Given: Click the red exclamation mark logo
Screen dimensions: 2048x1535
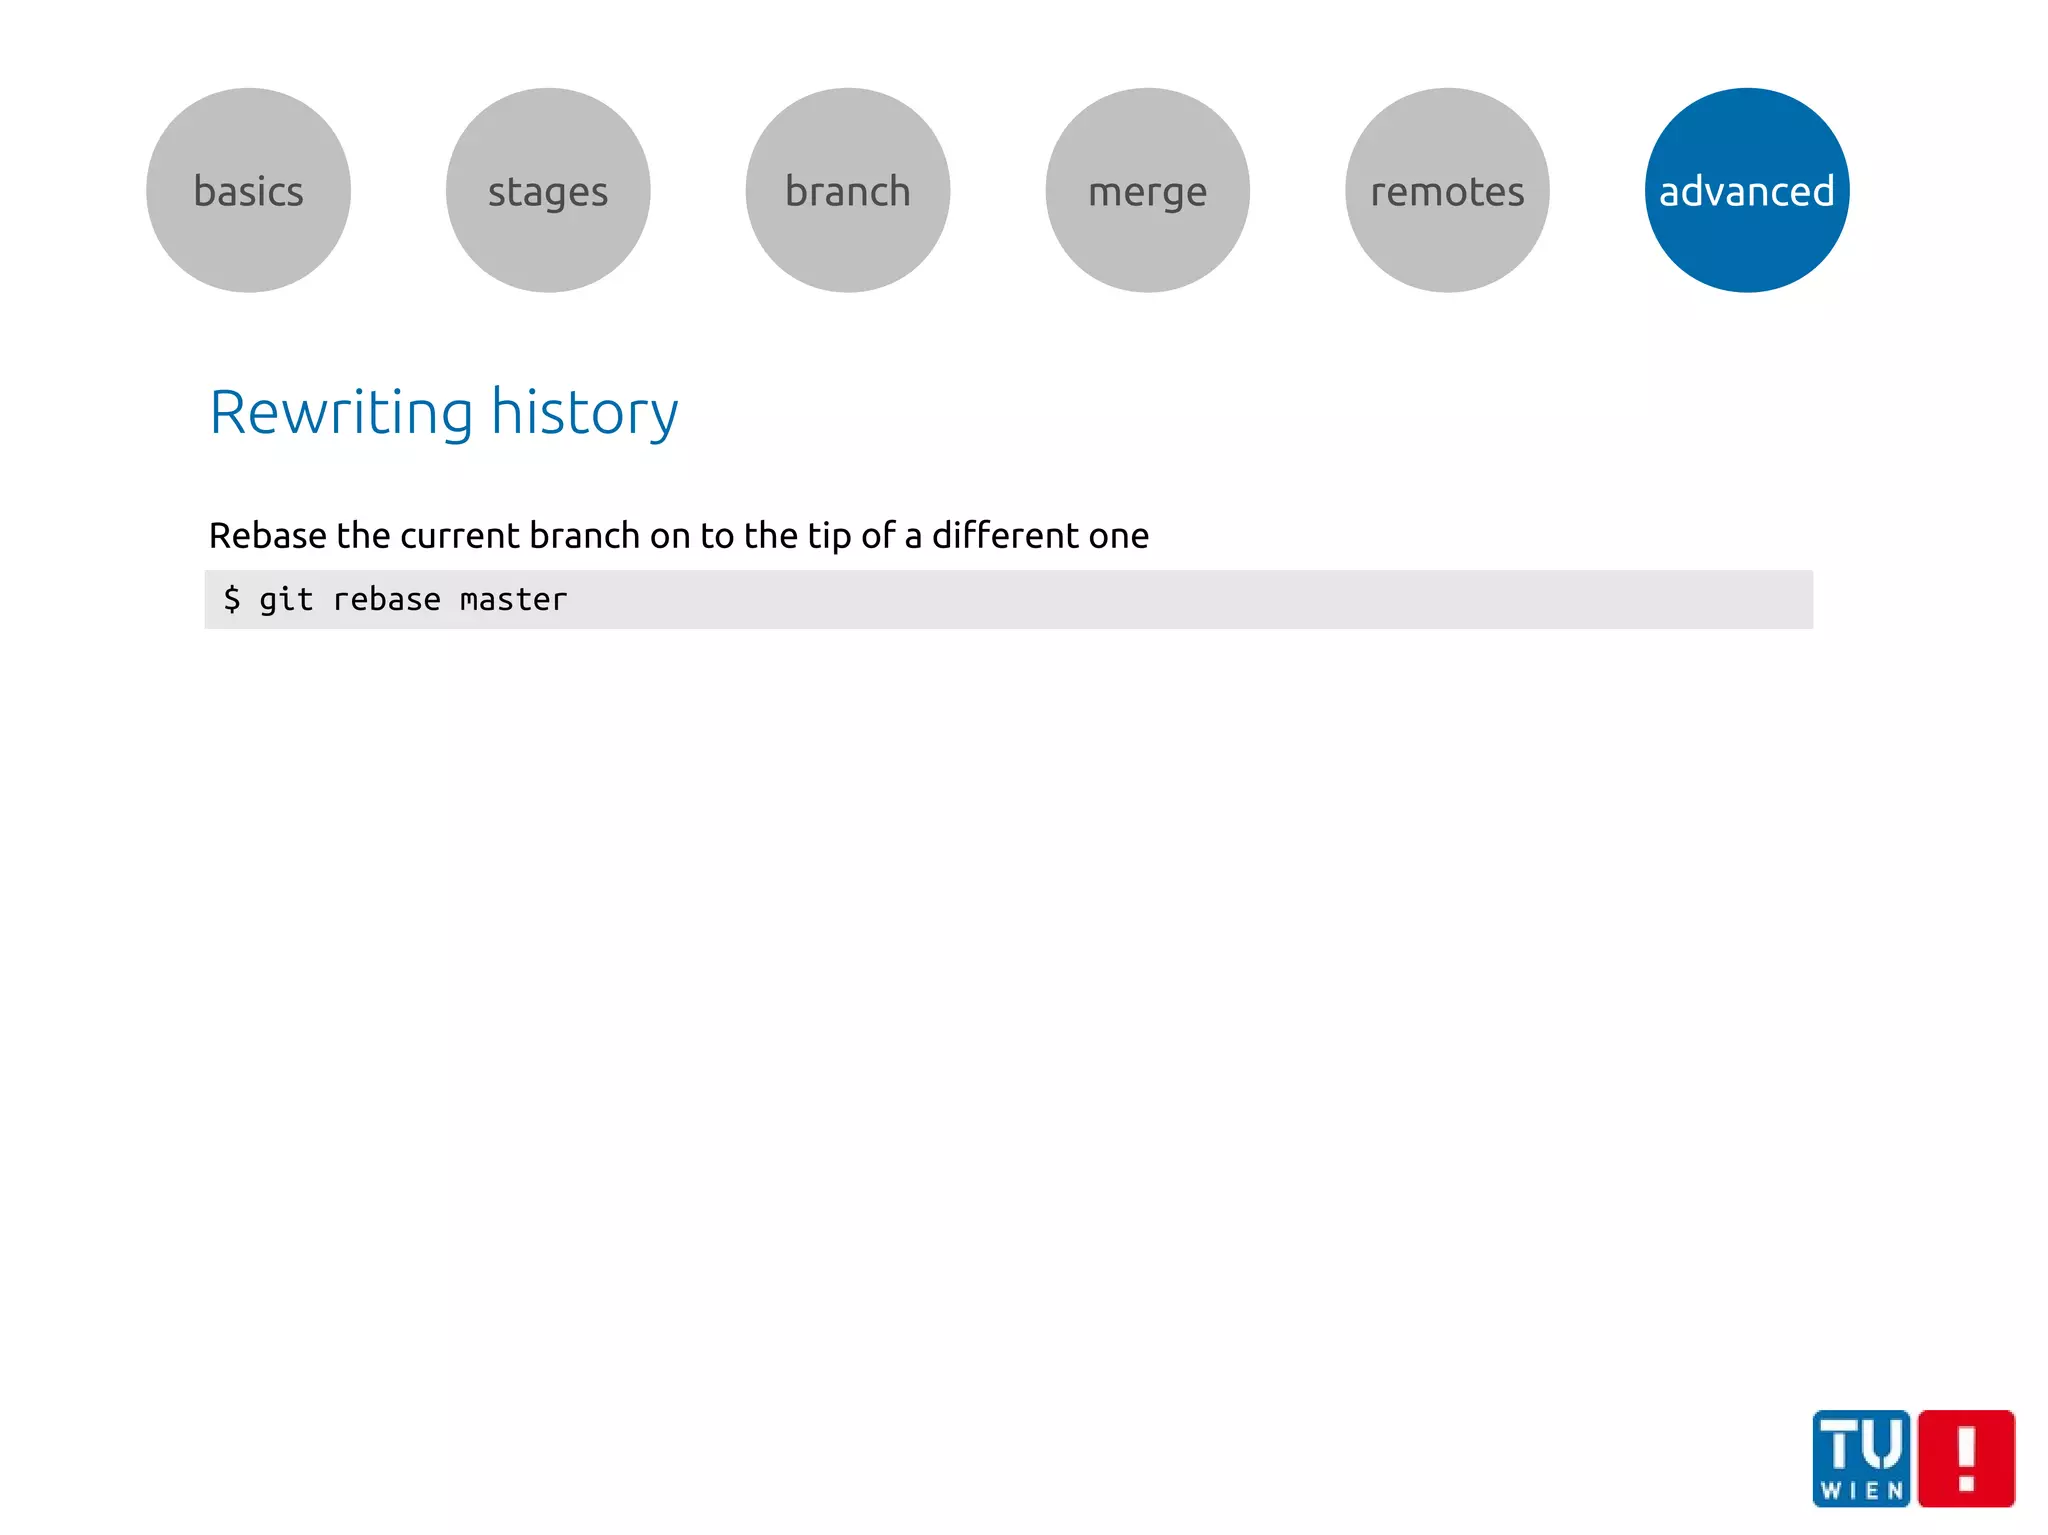Looking at the screenshot, I should (1966, 1457).
